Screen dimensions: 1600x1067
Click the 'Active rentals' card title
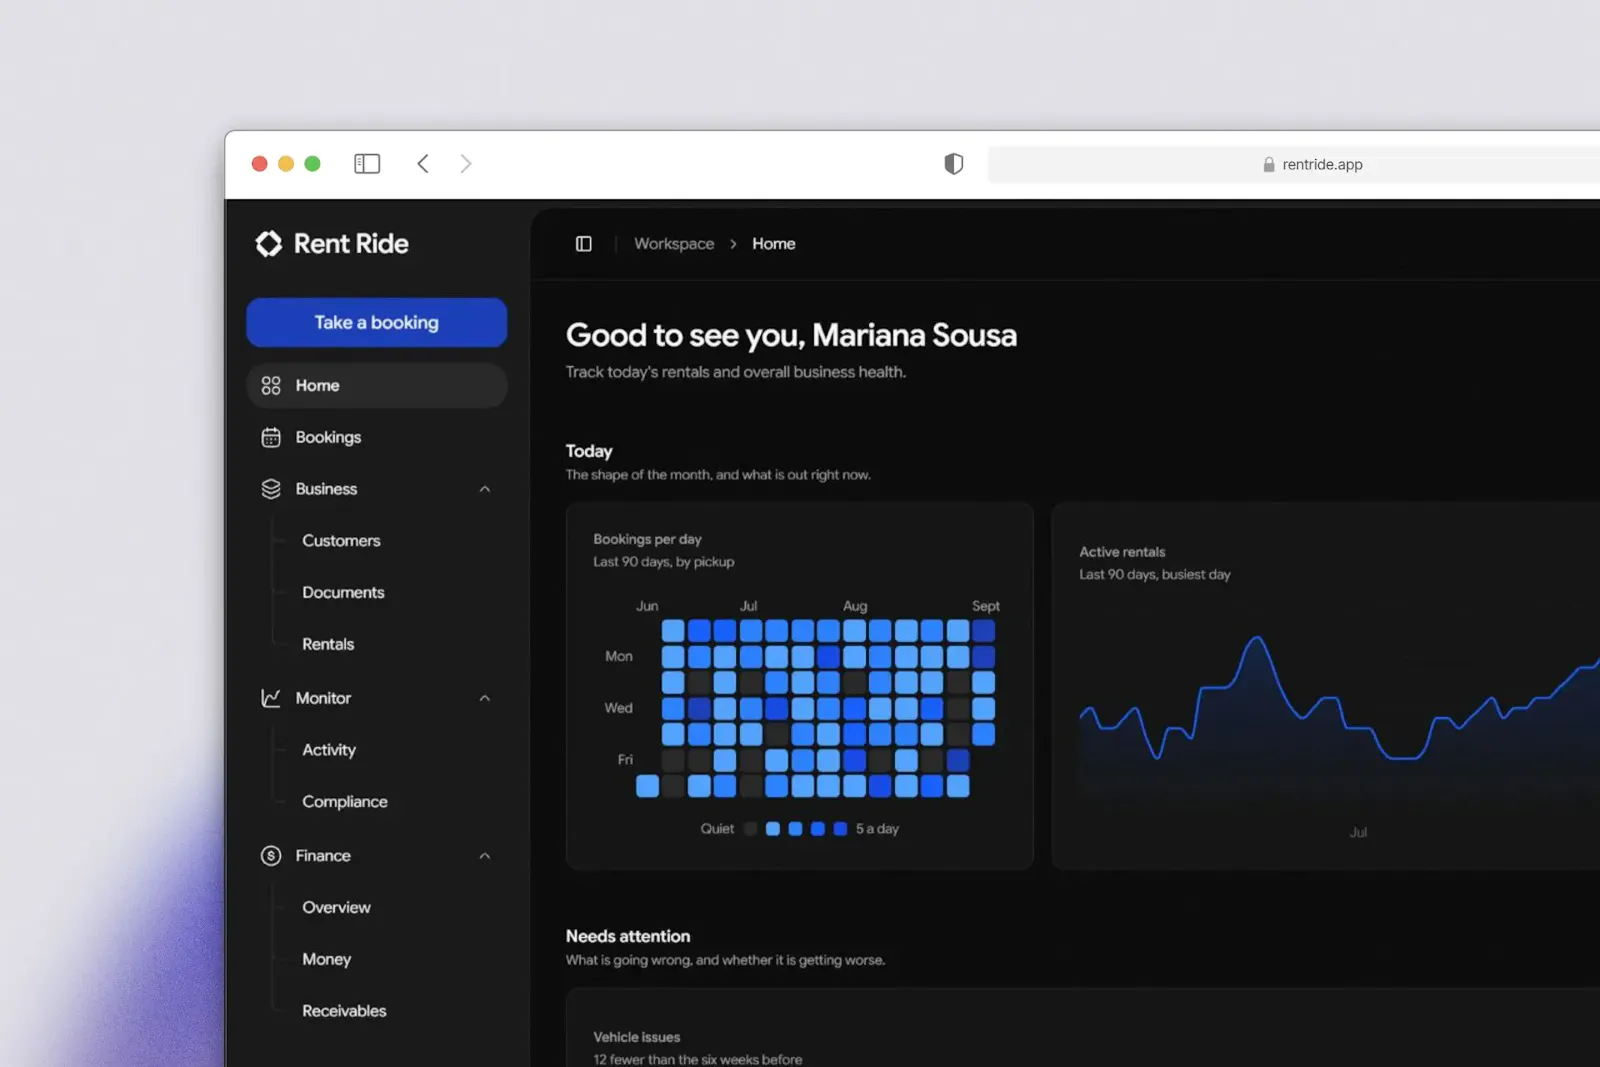[1122, 552]
